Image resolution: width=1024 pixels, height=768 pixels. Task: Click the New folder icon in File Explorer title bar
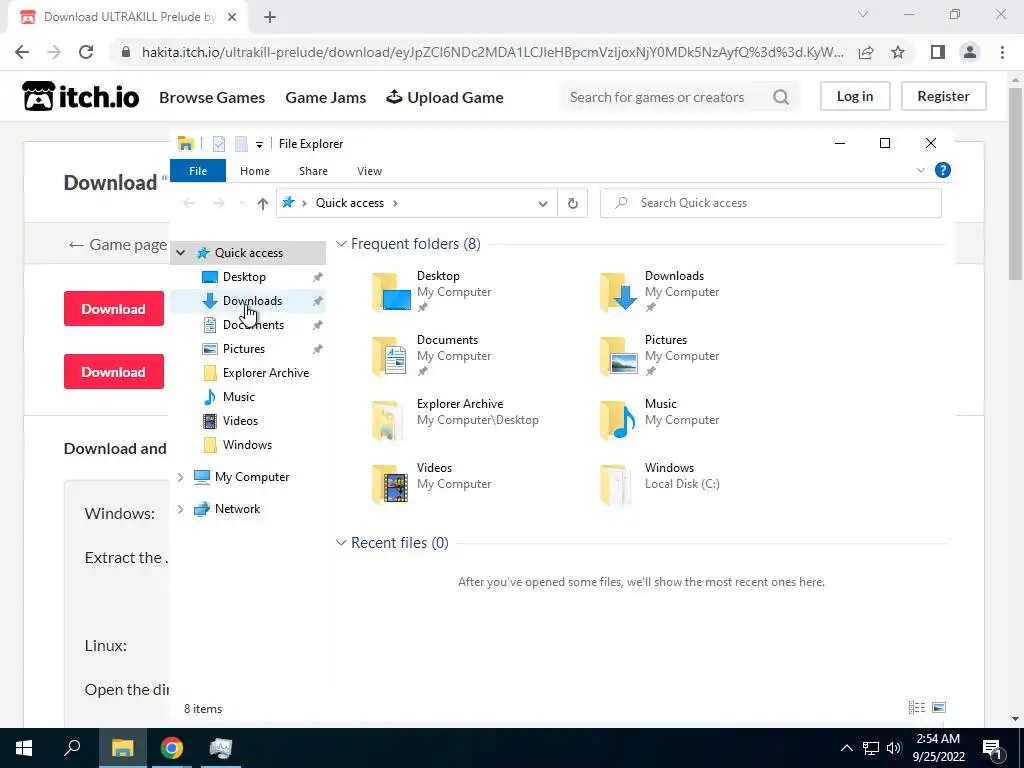pos(241,144)
